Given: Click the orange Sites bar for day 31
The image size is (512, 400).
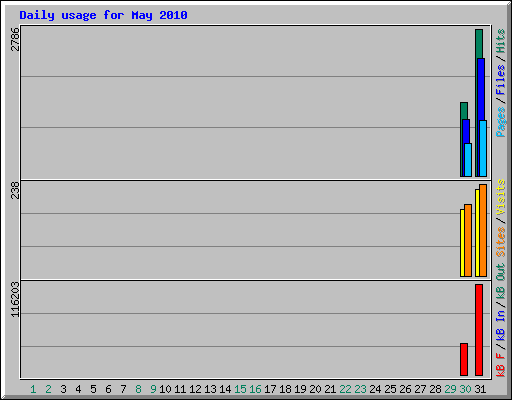Looking at the screenshot, I should tap(483, 230).
